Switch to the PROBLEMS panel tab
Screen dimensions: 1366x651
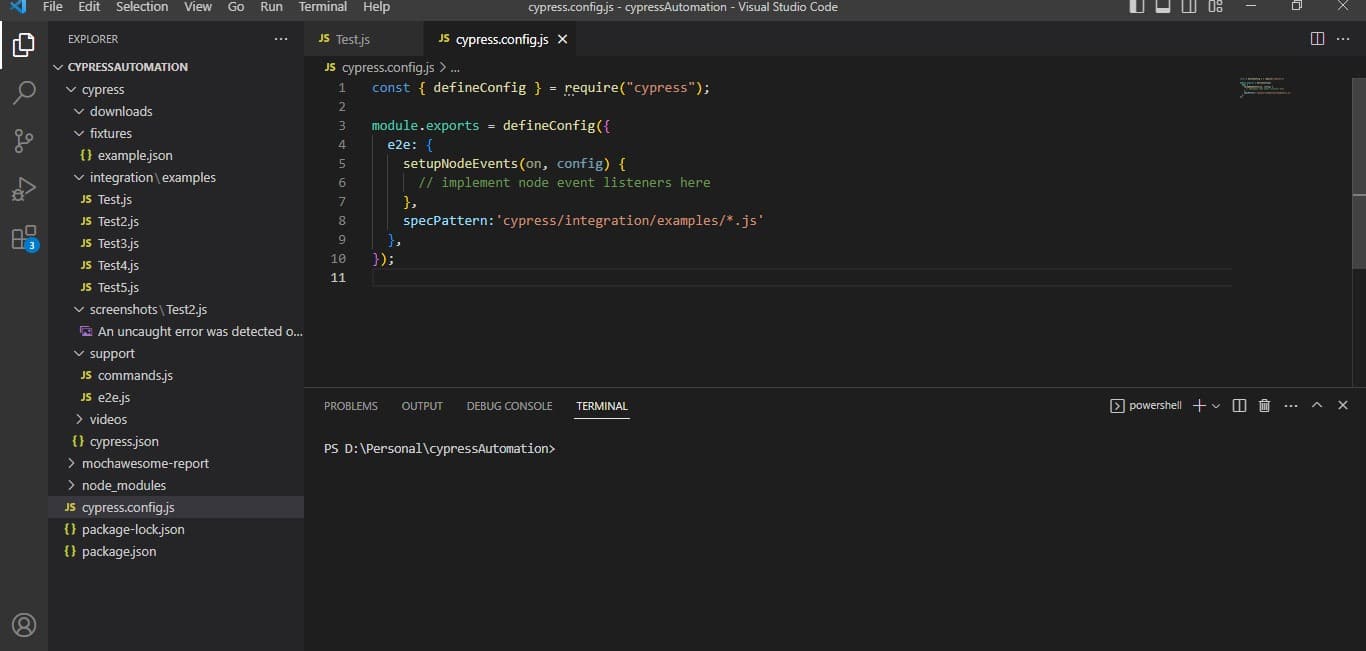(x=351, y=406)
